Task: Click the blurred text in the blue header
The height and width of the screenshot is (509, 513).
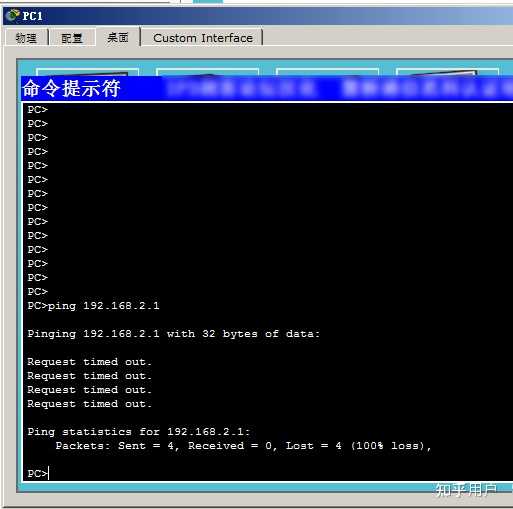Action: (338, 89)
